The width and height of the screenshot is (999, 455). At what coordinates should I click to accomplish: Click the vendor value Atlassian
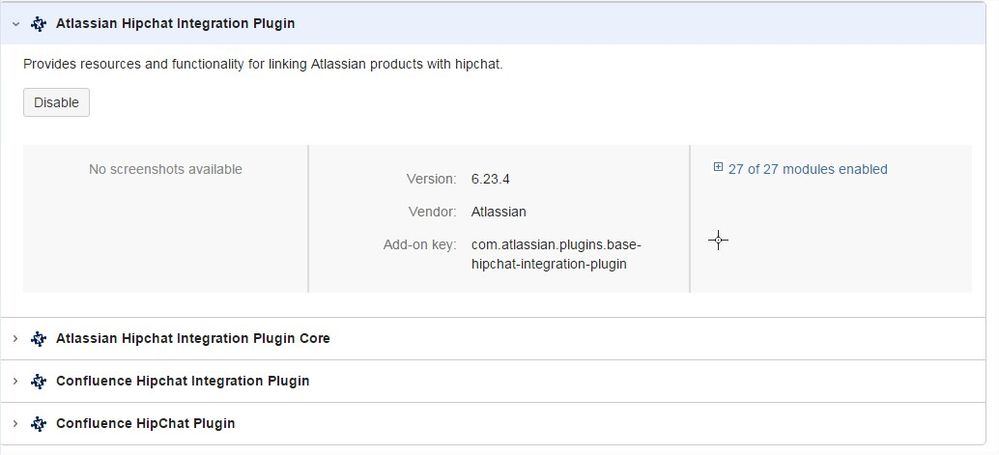click(499, 212)
